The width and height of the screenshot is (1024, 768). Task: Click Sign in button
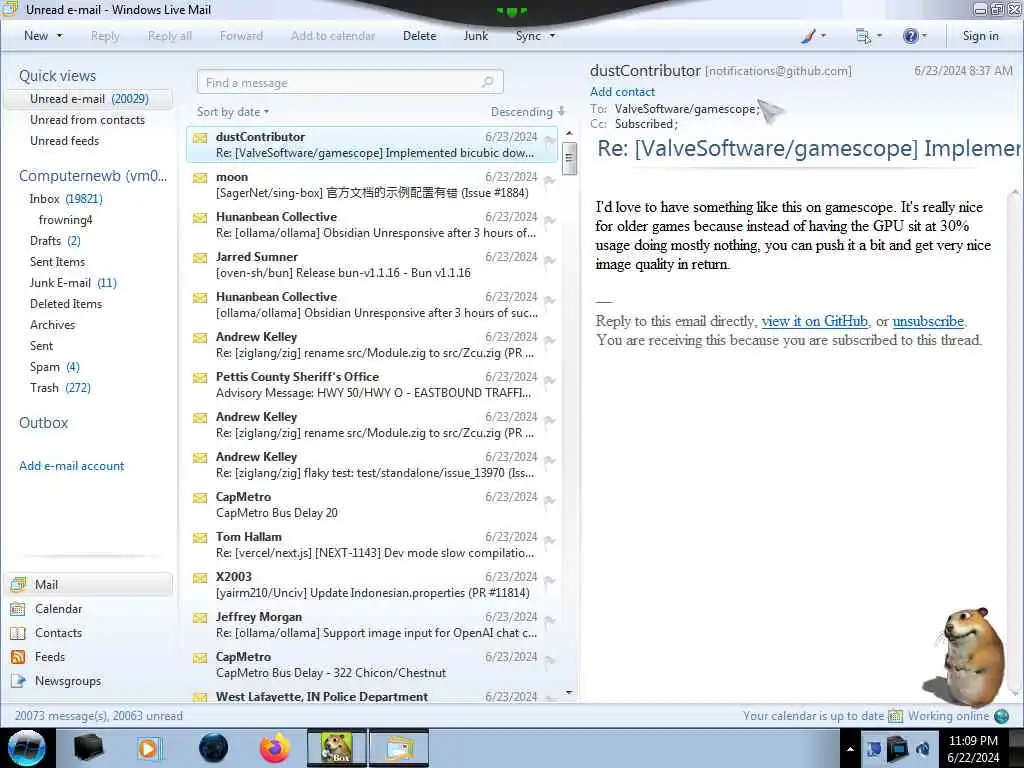tap(980, 36)
